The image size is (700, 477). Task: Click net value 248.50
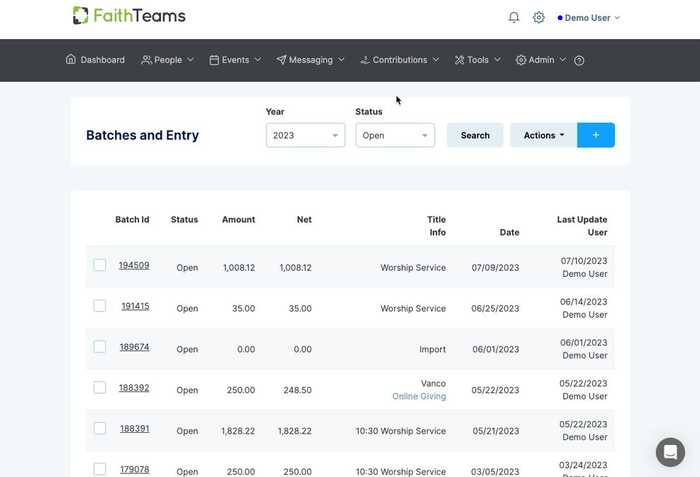297,390
